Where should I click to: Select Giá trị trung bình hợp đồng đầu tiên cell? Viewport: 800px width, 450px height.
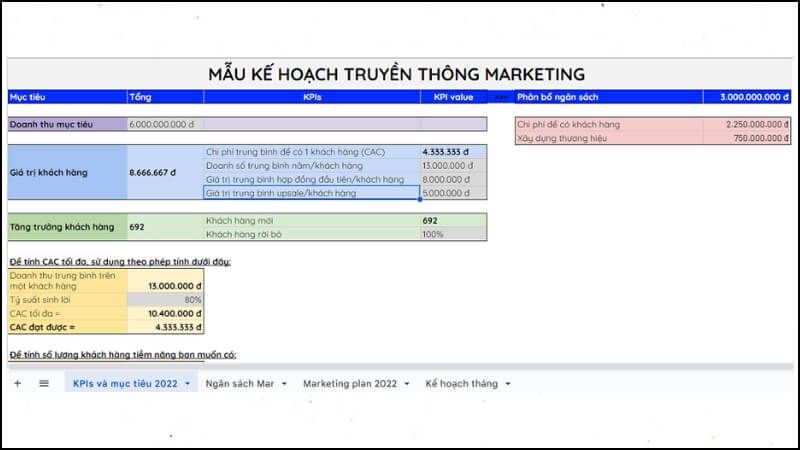coord(312,179)
